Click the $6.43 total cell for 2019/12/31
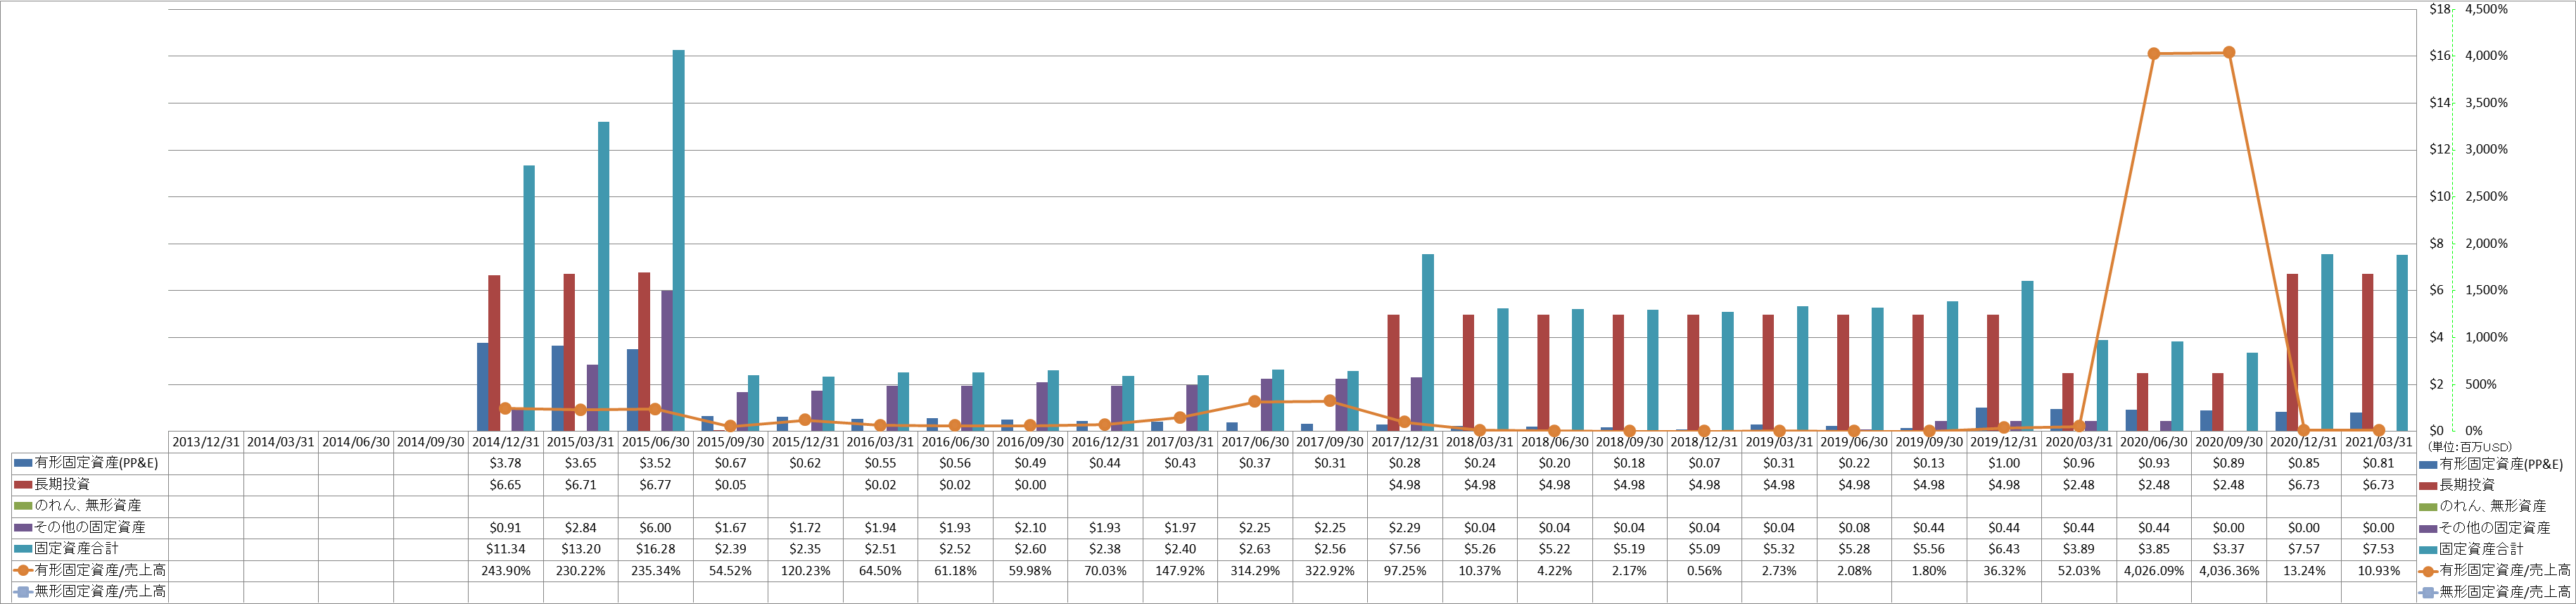Image resolution: width=2576 pixels, height=604 pixels. coord(2004,549)
